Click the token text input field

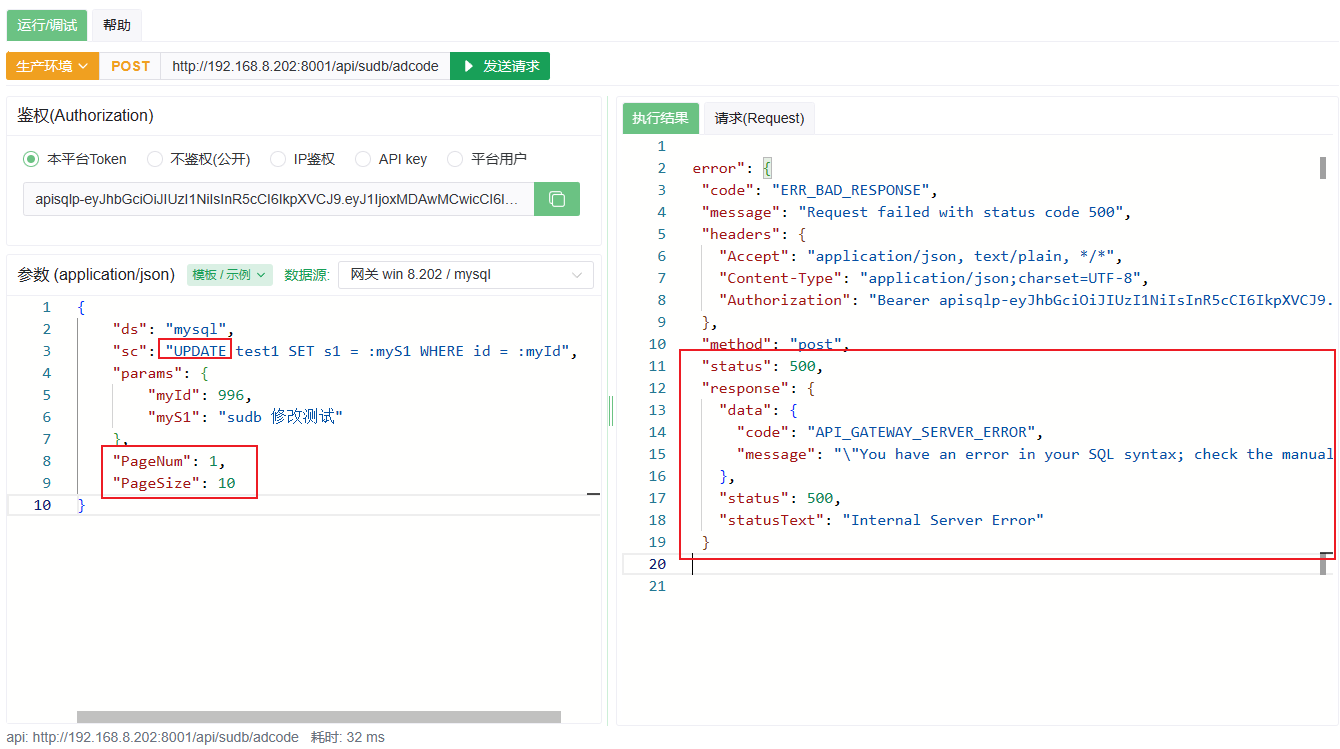point(278,199)
